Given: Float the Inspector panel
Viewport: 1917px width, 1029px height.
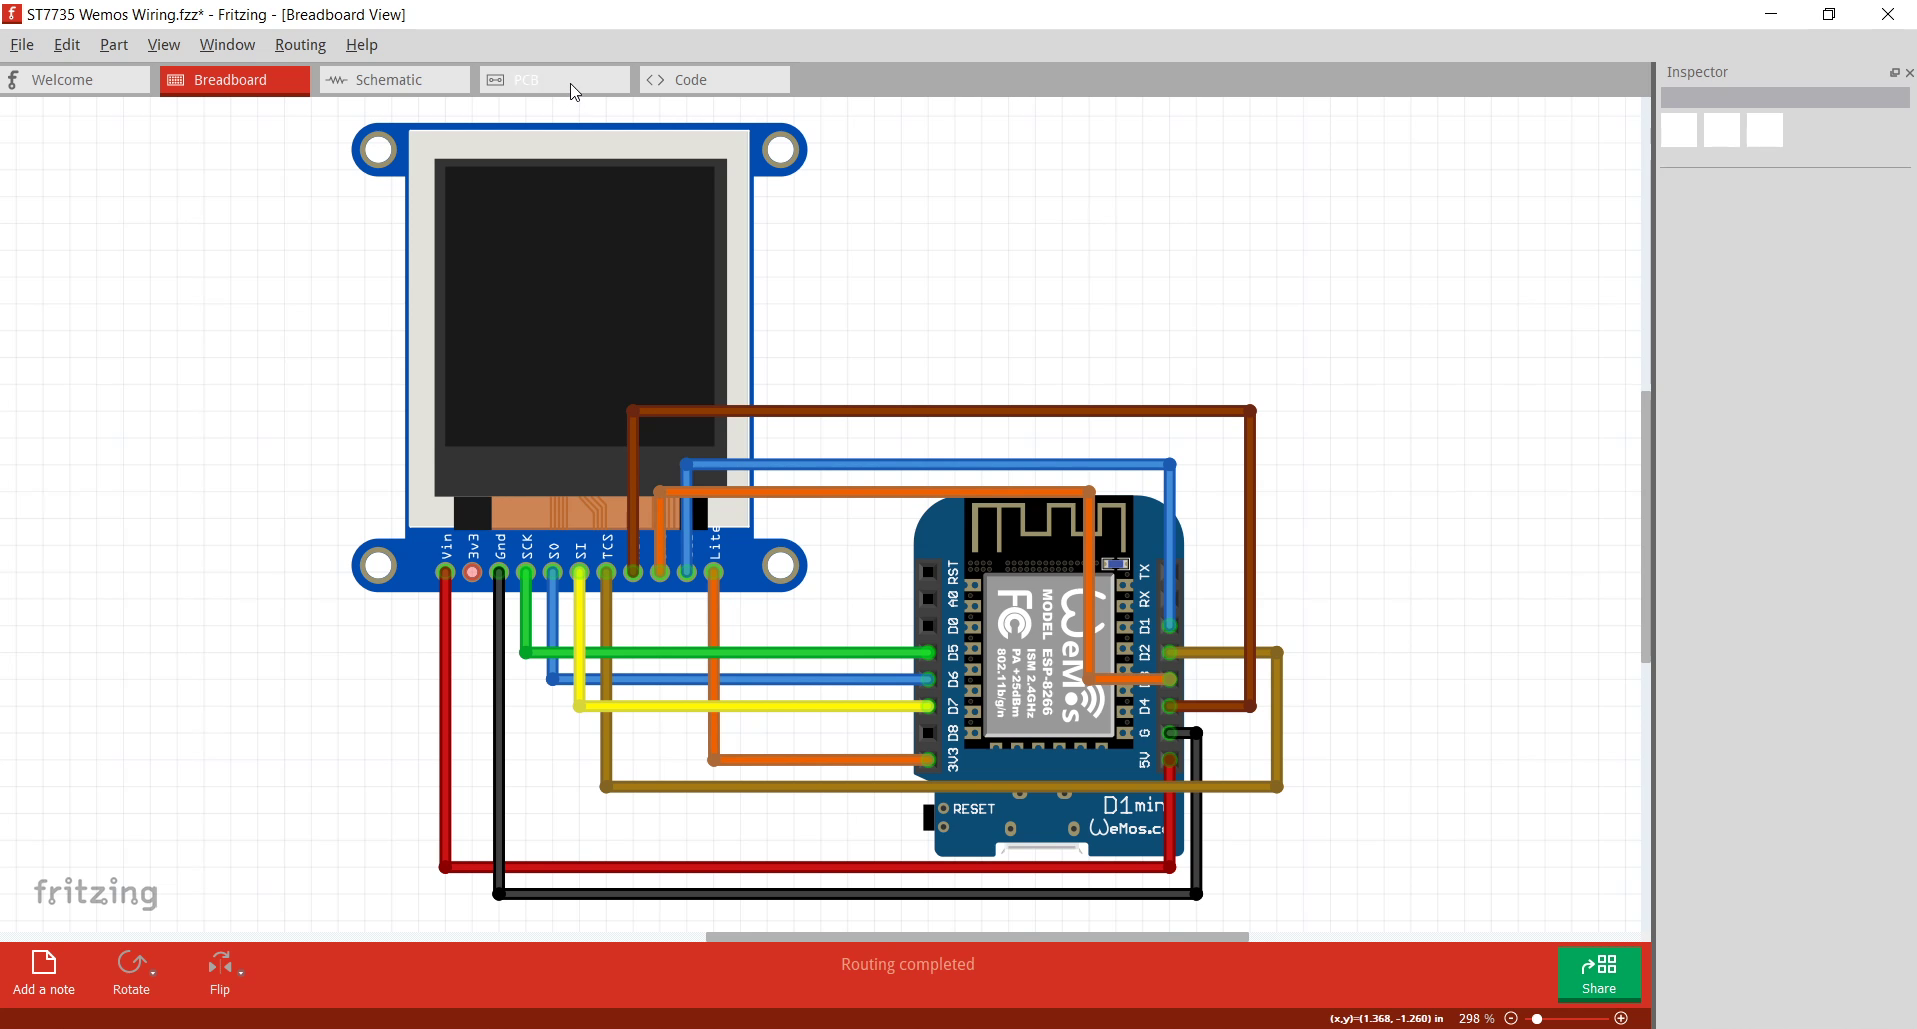Looking at the screenshot, I should point(1894,73).
